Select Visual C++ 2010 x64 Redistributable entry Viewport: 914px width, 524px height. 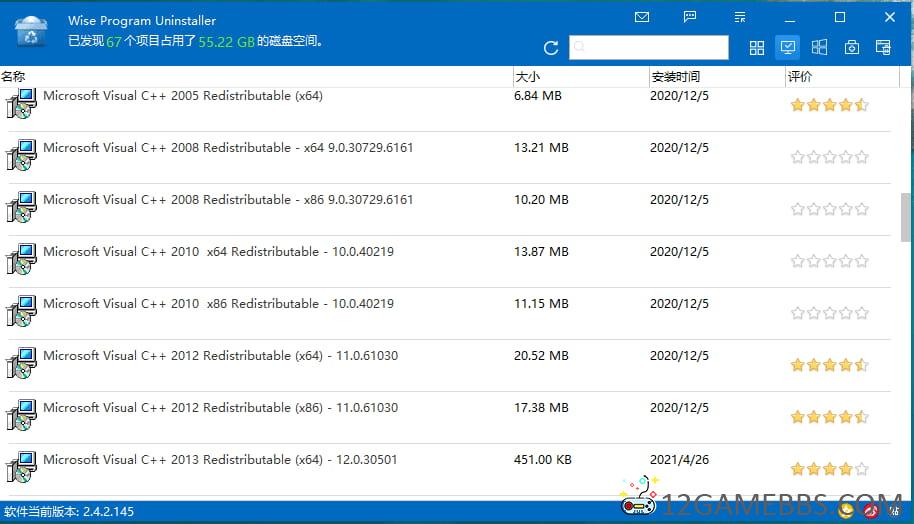(x=218, y=252)
